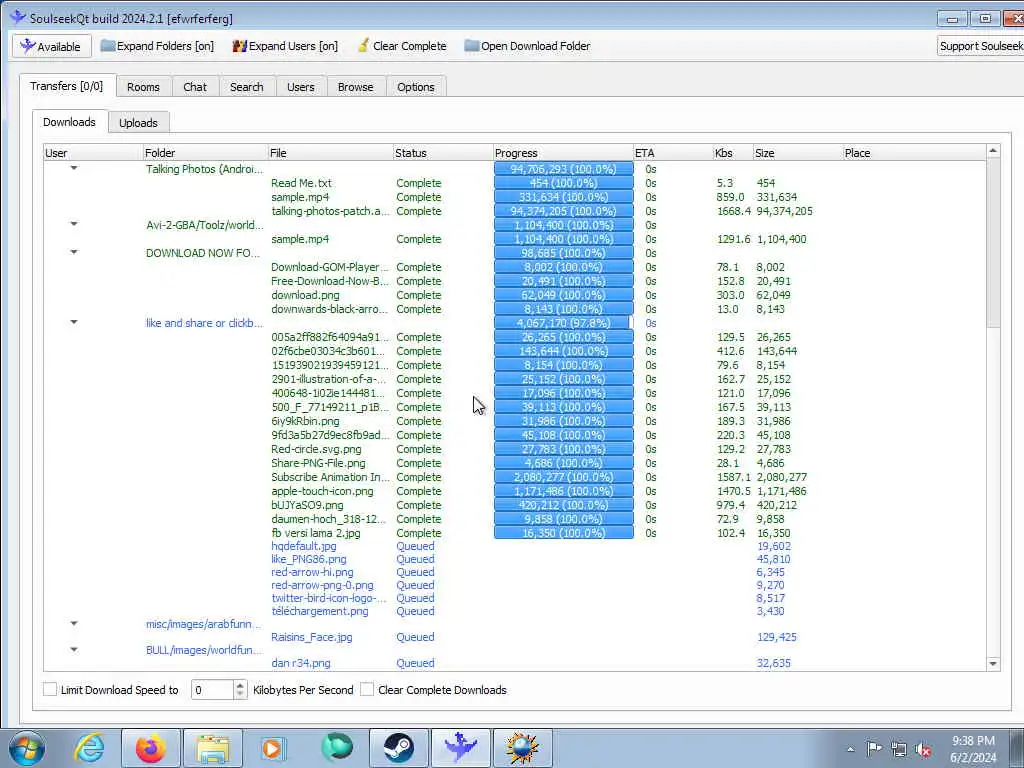Open the media player taskbar icon

[274, 748]
